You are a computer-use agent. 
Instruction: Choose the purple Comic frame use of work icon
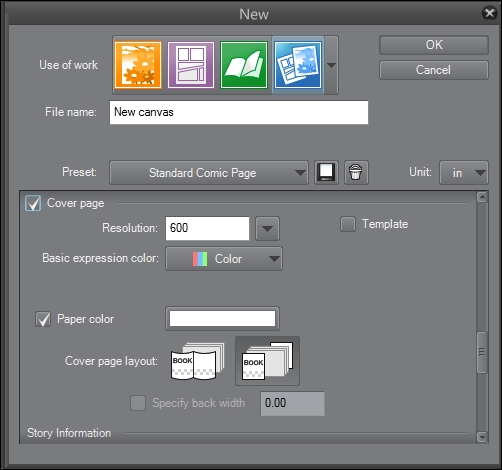click(191, 65)
